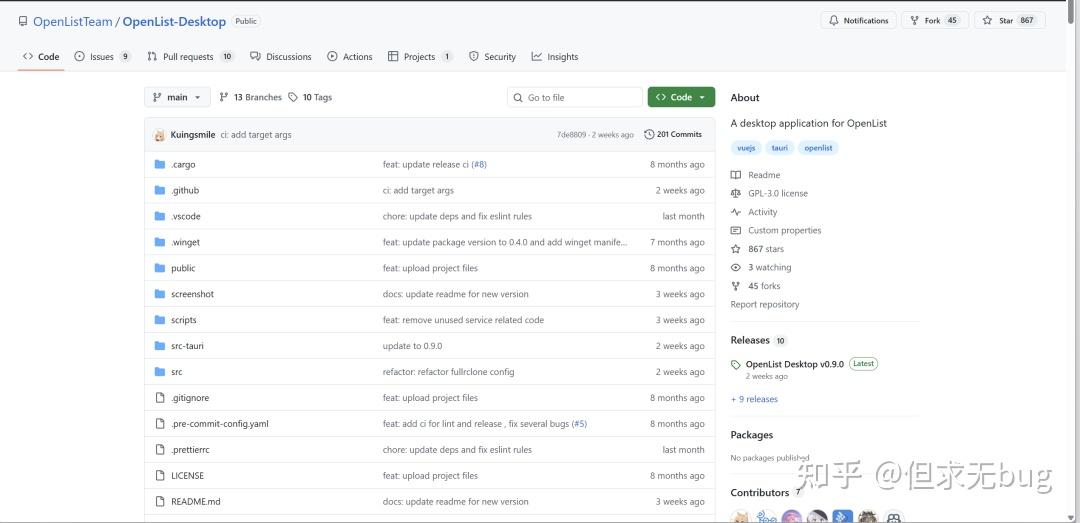
Task: Click the star icon beside 867 stars
Action: click(736, 249)
